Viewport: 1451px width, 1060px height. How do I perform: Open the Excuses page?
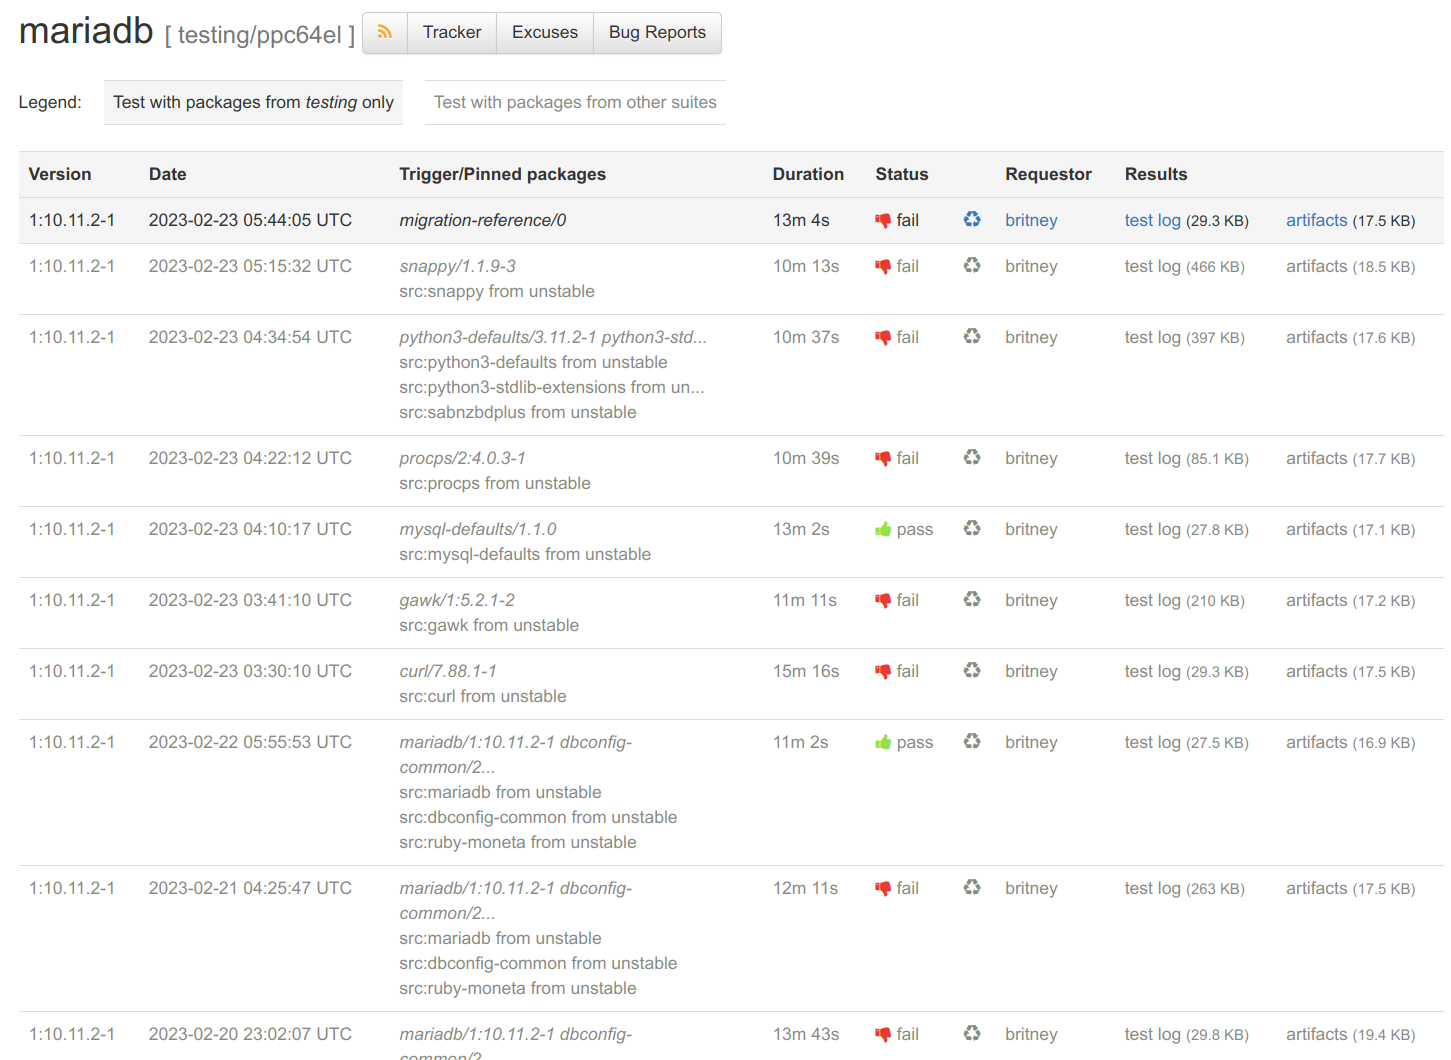click(544, 33)
